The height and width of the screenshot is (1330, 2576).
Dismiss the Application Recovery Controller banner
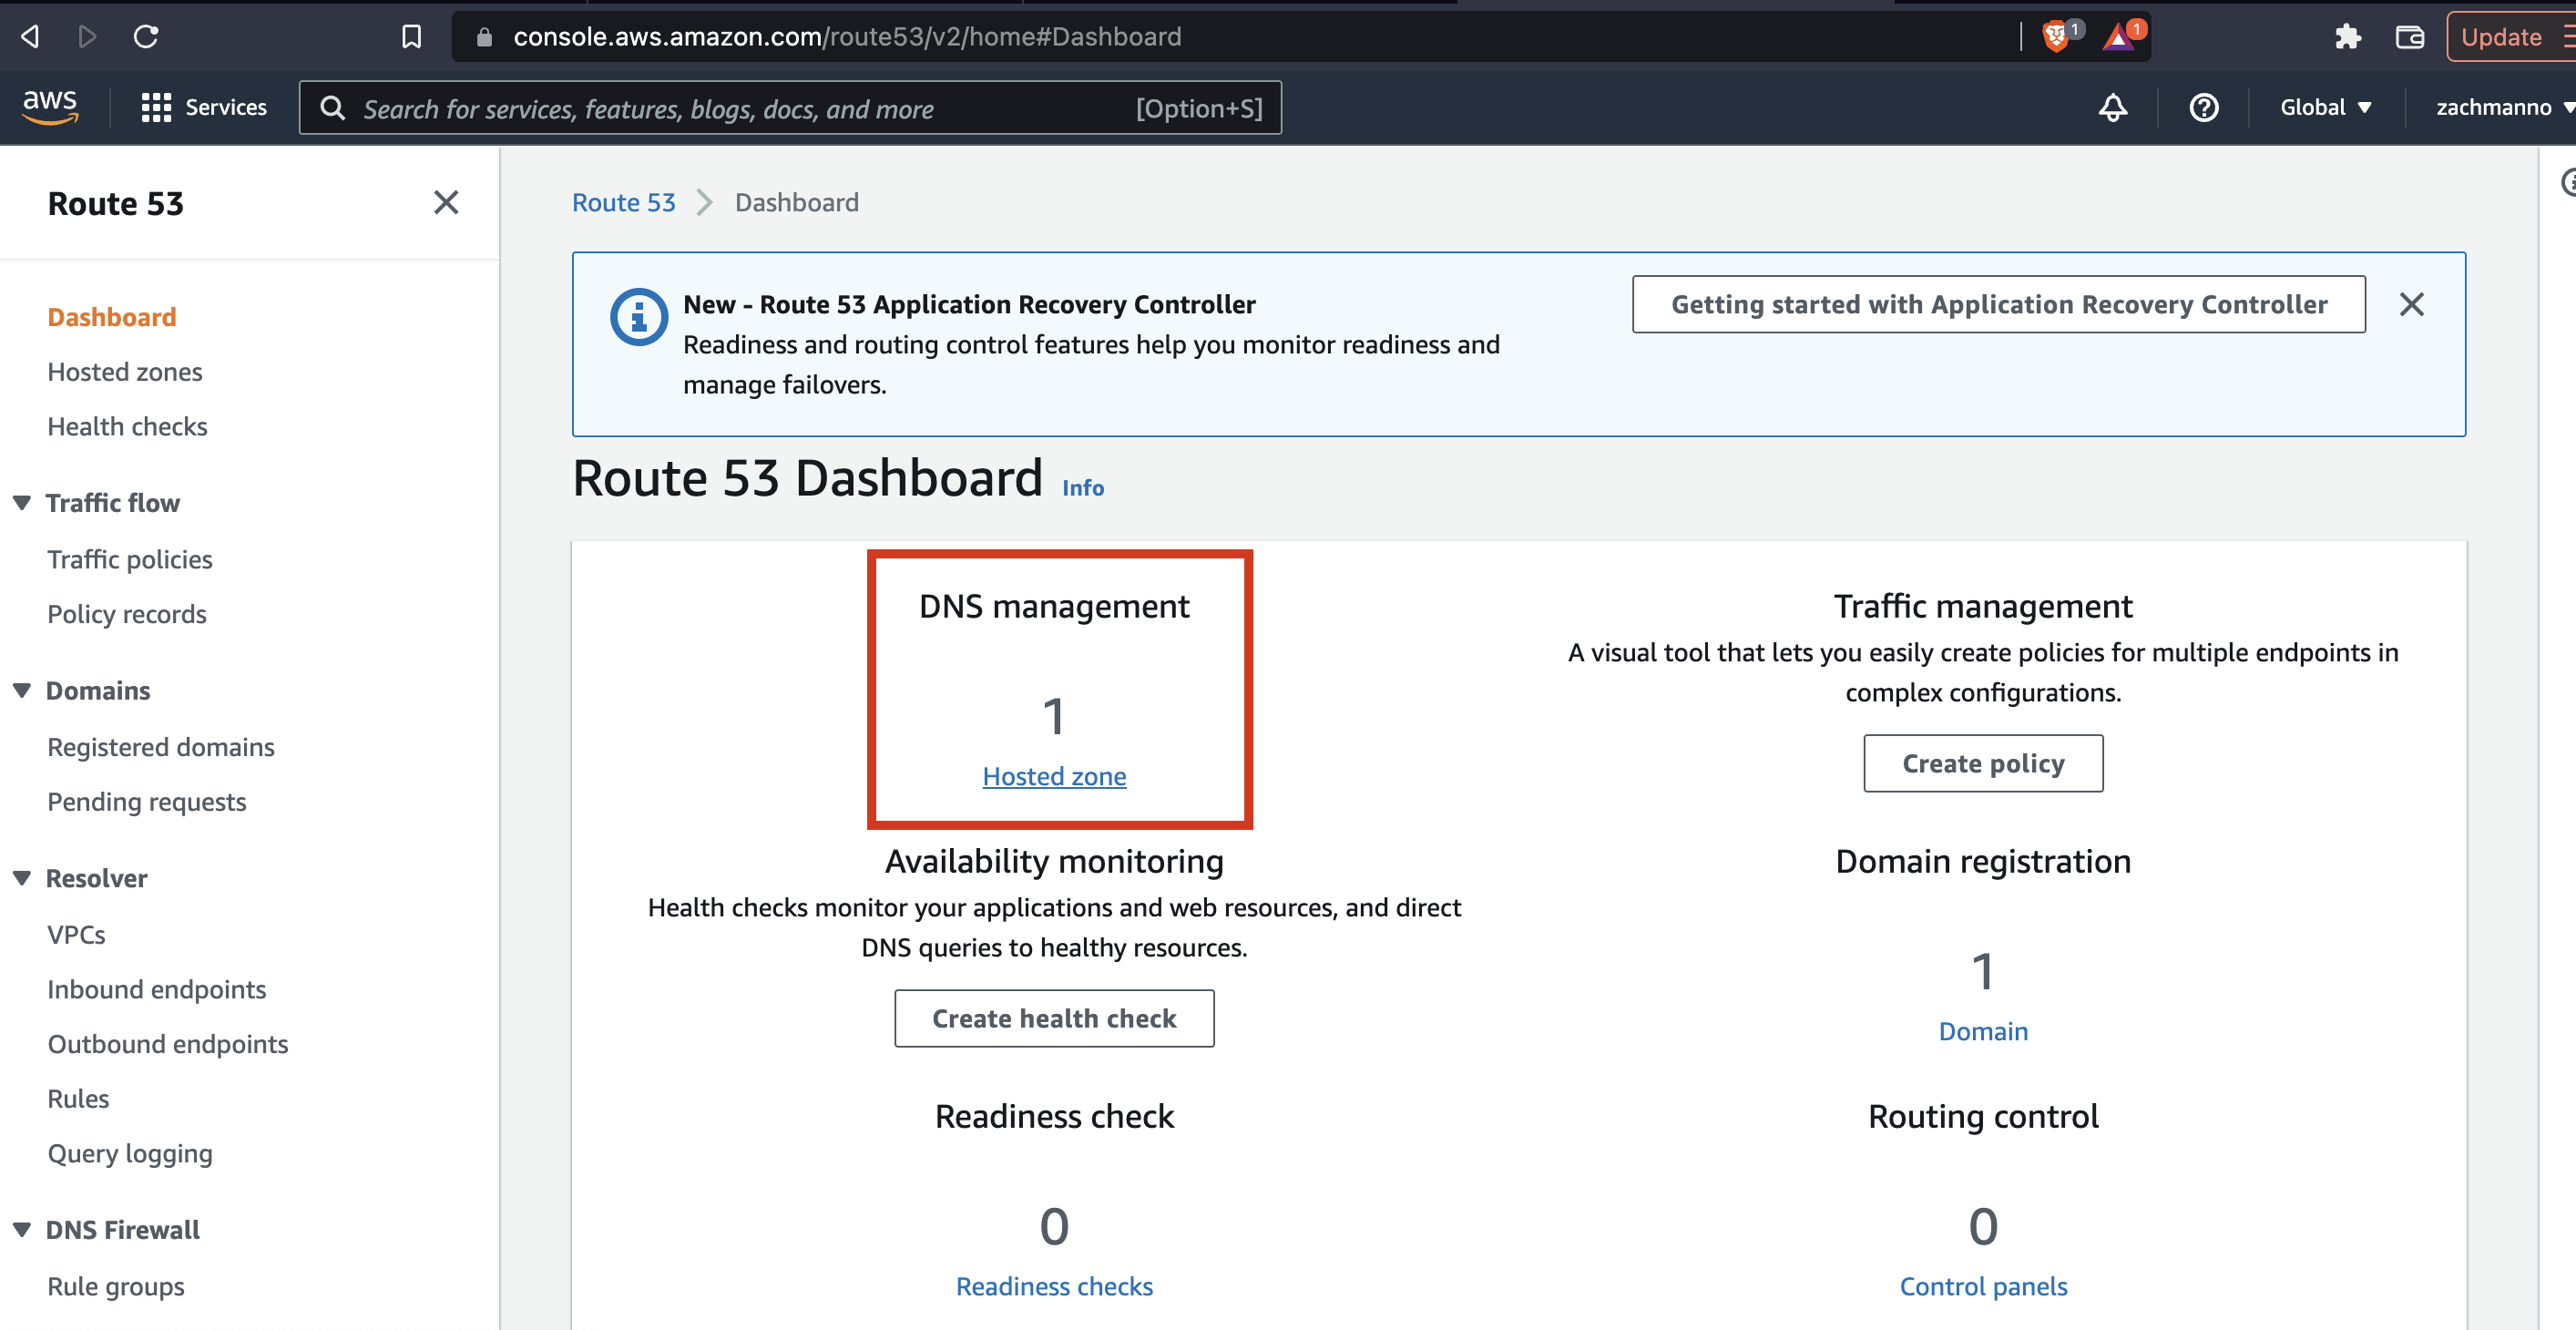[2411, 304]
